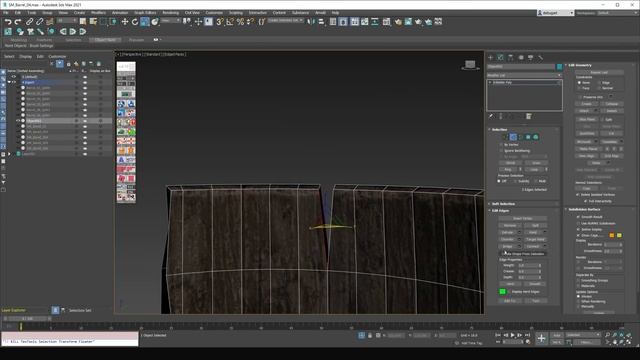The height and width of the screenshot is (360, 640).
Task: Click the Bridge button in Edit Edges
Action: coord(507,247)
